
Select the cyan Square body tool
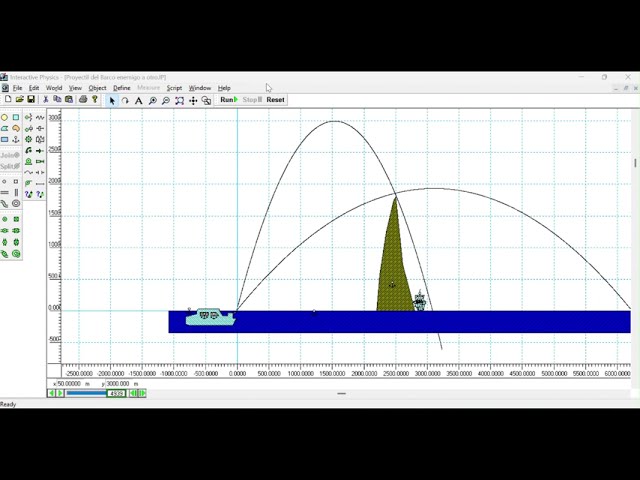[16, 118]
